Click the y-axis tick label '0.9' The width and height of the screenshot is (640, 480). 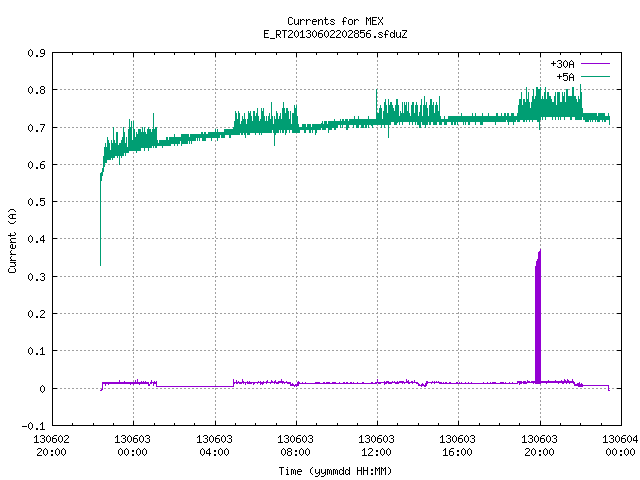pos(36,53)
